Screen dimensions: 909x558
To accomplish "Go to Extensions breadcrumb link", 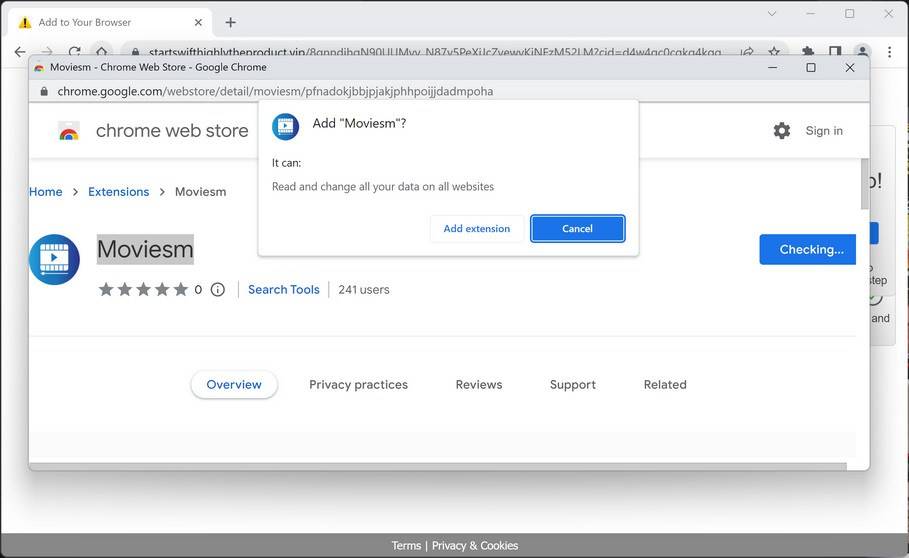I will [118, 192].
